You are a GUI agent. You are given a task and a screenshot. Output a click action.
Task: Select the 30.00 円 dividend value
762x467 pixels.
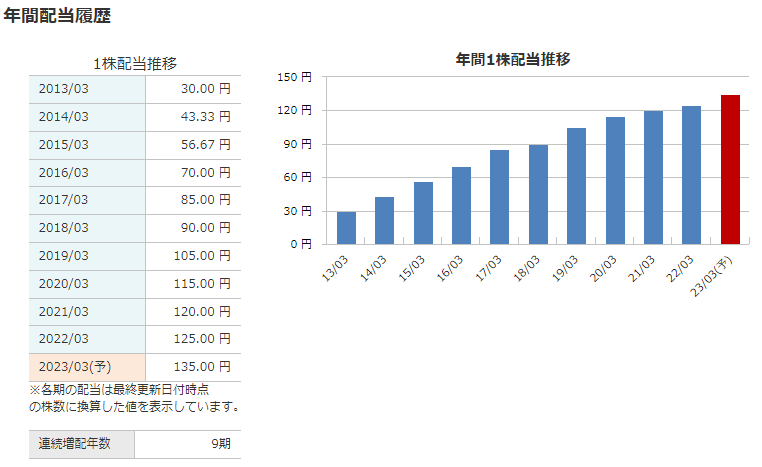click(x=206, y=89)
